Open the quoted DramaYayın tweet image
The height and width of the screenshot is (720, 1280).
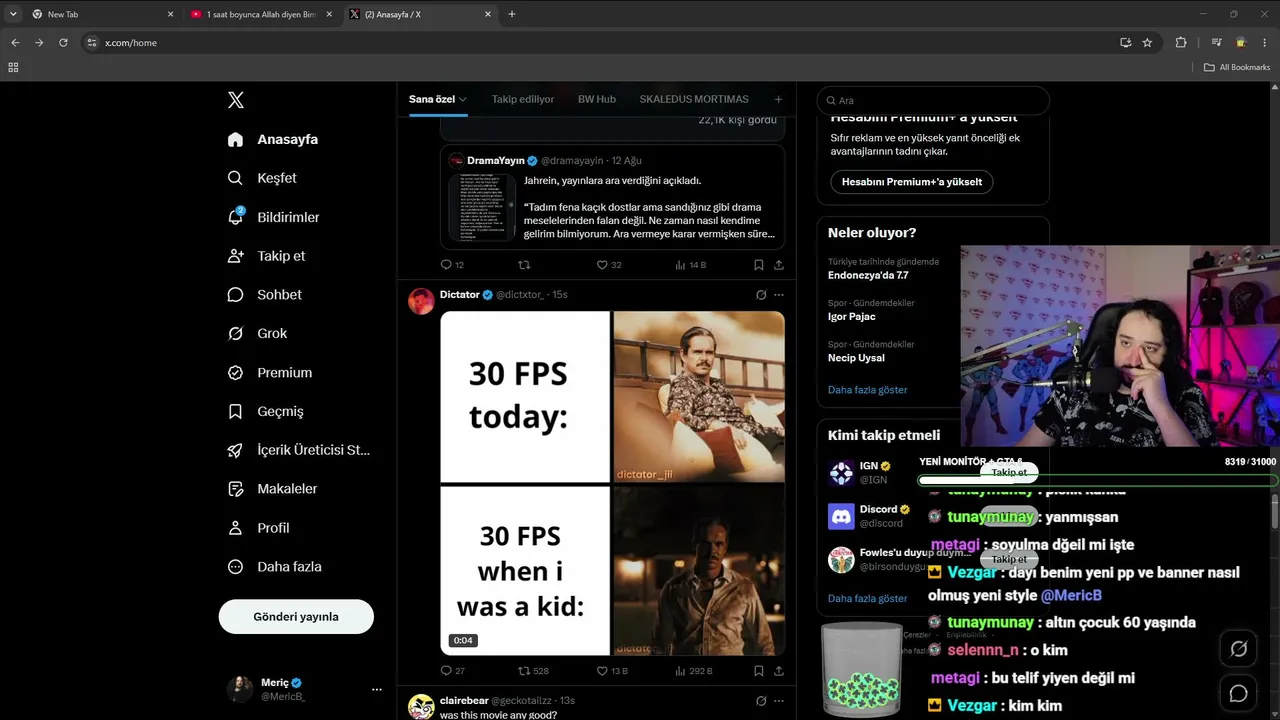pos(482,207)
